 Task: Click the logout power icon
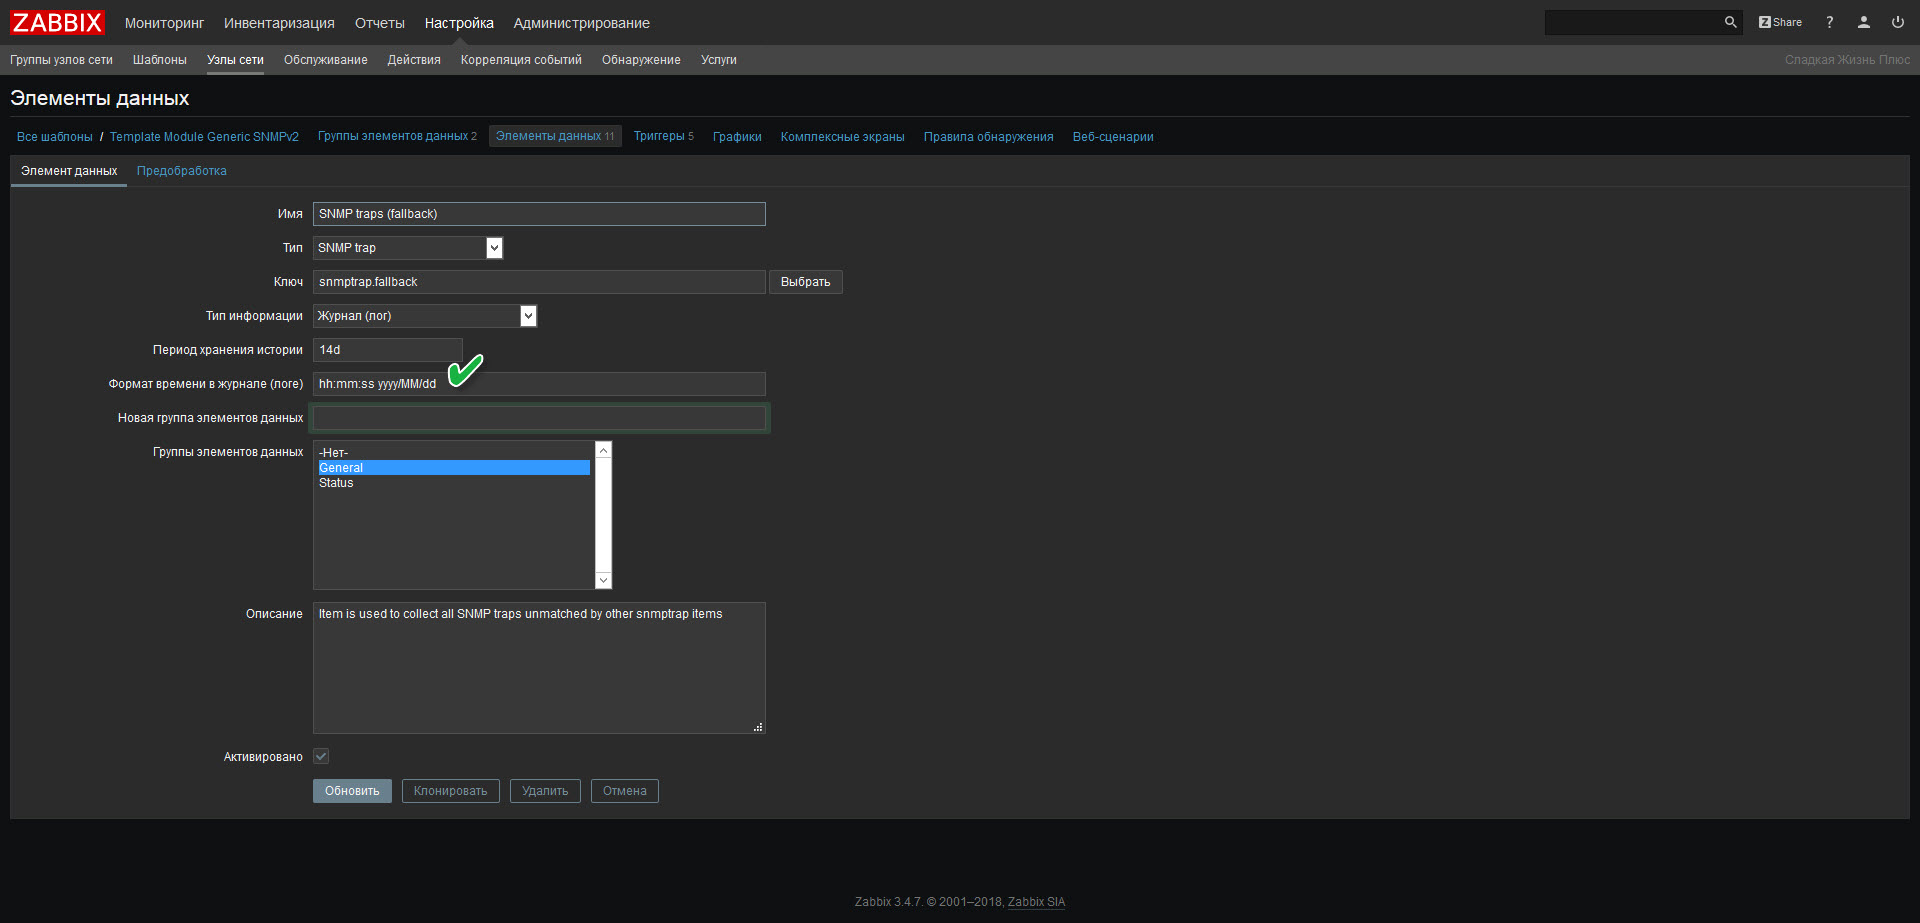pyautogui.click(x=1898, y=22)
